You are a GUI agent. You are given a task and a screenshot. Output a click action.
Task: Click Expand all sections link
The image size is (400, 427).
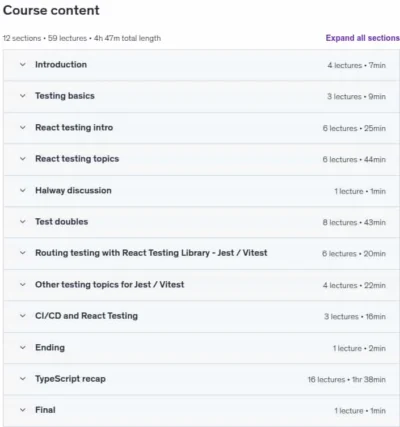(x=363, y=38)
